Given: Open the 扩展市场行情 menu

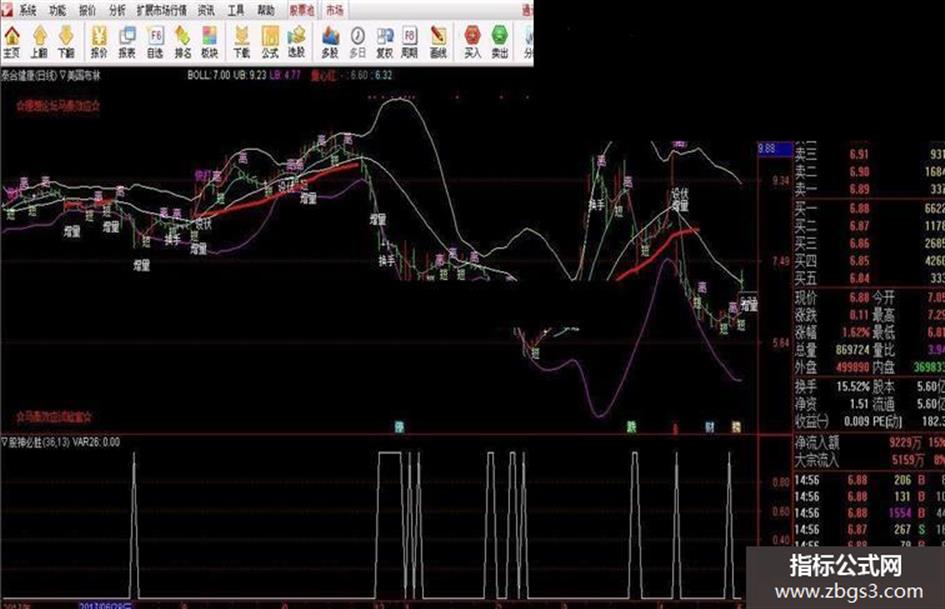Looking at the screenshot, I should coord(162,10).
